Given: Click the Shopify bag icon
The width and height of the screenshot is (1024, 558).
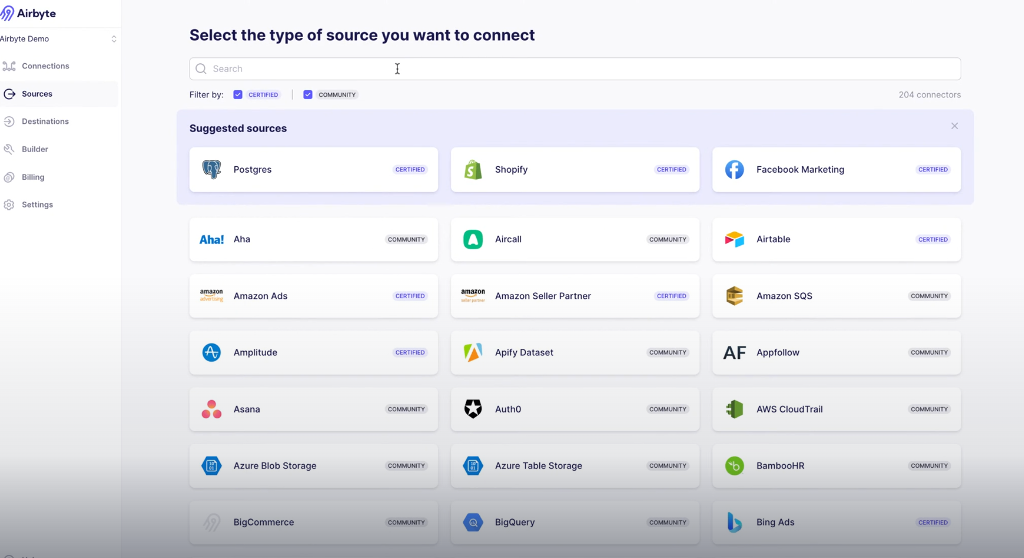Looking at the screenshot, I should [473, 169].
